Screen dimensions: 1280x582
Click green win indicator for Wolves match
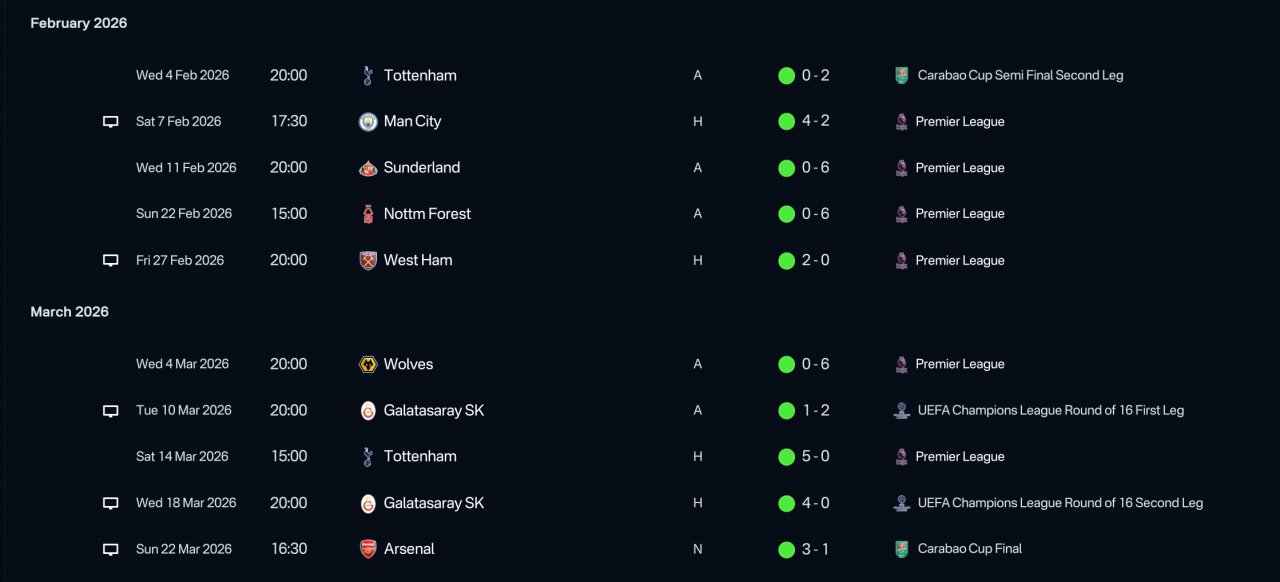[x=787, y=364]
